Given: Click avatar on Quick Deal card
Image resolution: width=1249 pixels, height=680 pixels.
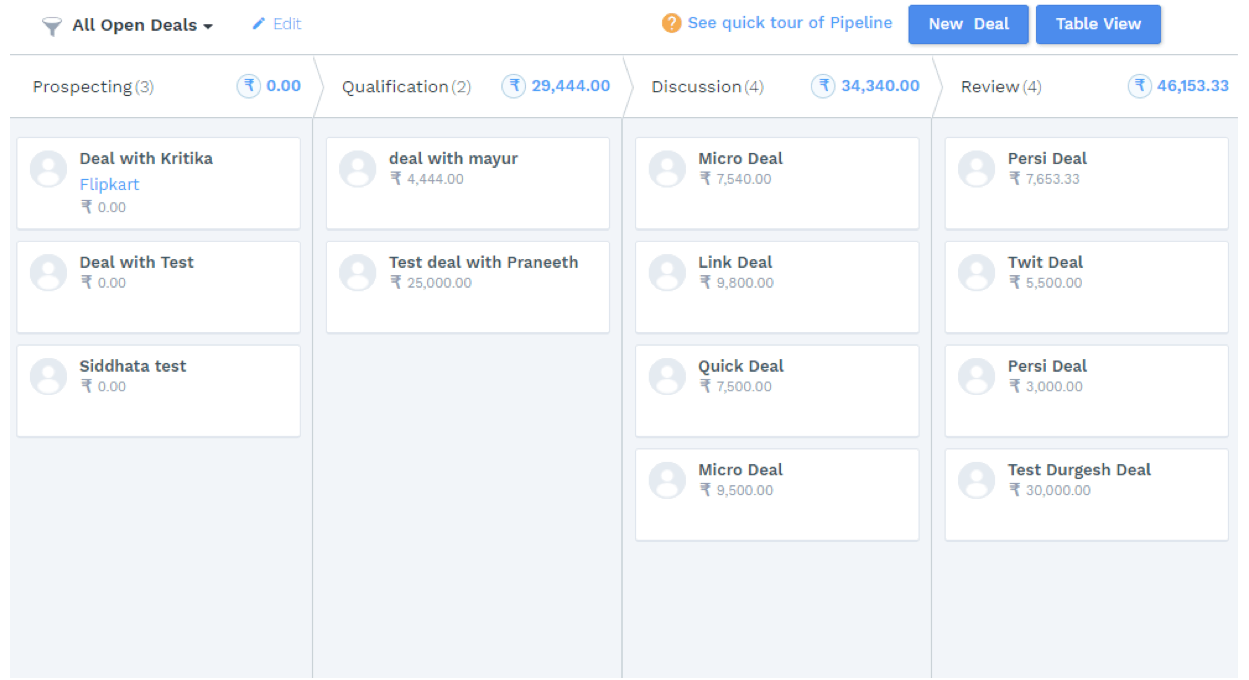Looking at the screenshot, I should 667,377.
